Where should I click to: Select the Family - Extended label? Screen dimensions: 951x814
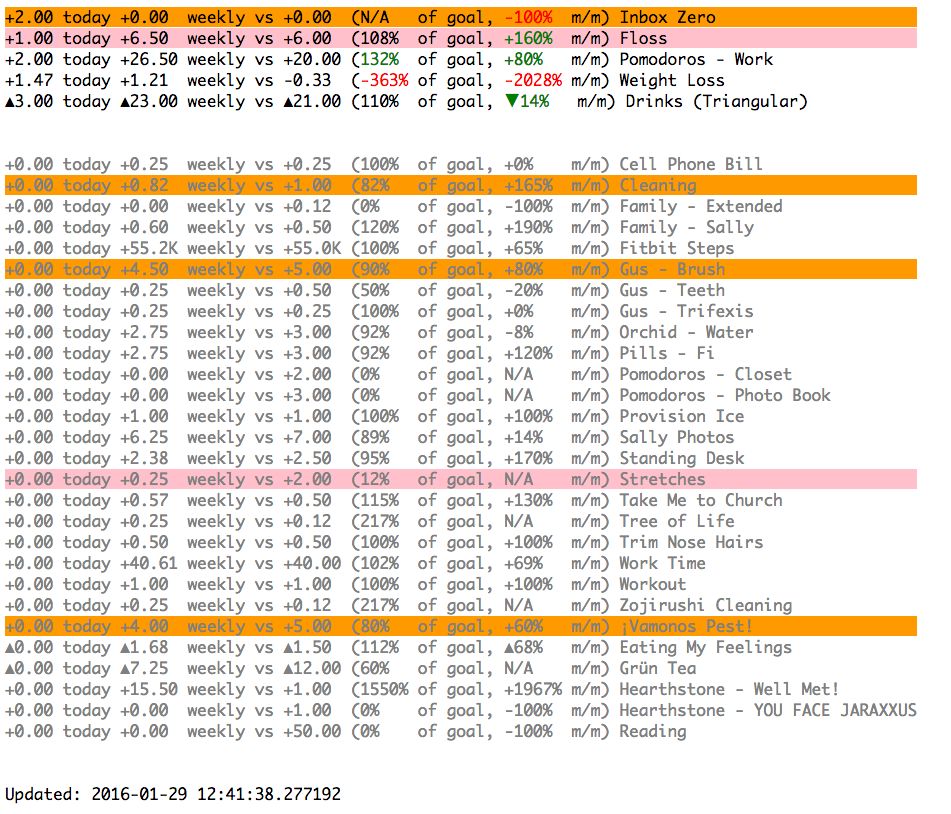pyautogui.click(x=701, y=206)
